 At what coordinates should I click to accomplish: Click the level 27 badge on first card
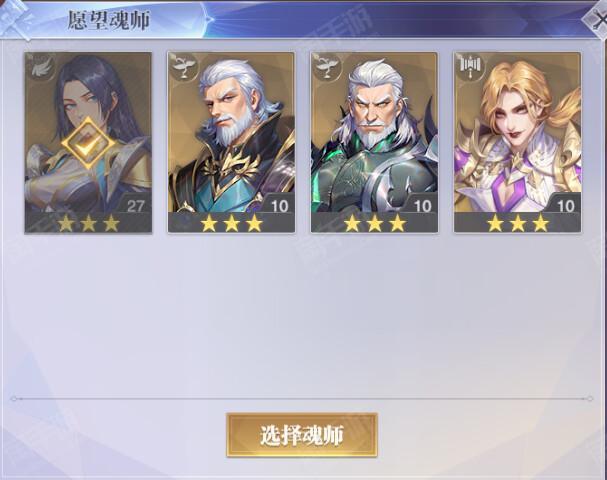click(x=135, y=206)
